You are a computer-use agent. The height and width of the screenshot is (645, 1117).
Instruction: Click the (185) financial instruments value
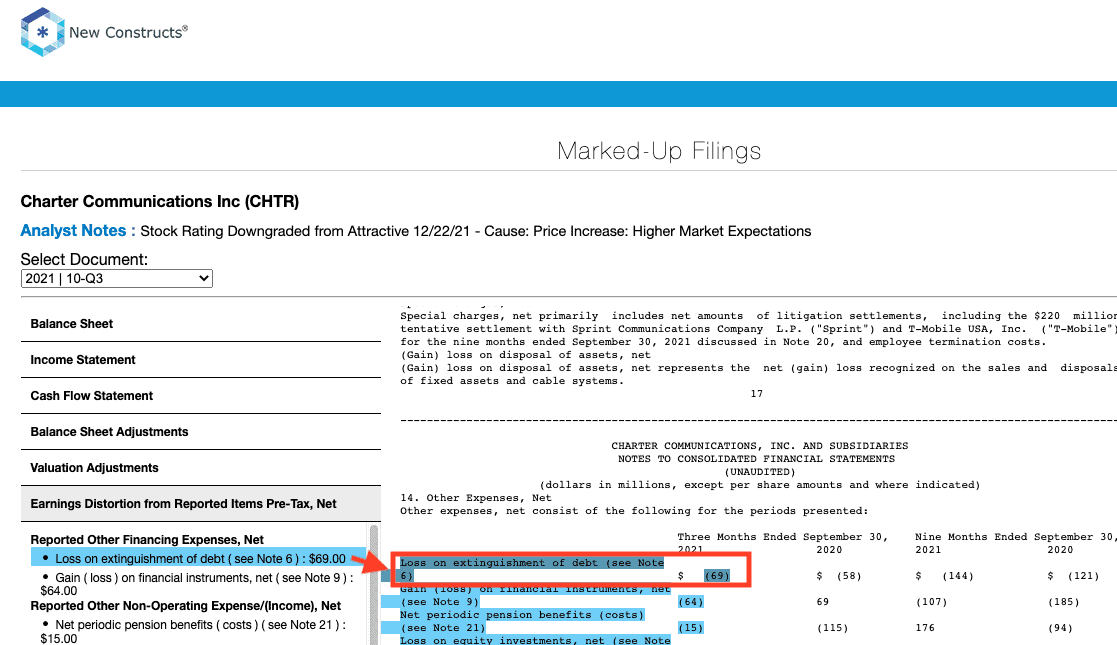click(x=1064, y=602)
